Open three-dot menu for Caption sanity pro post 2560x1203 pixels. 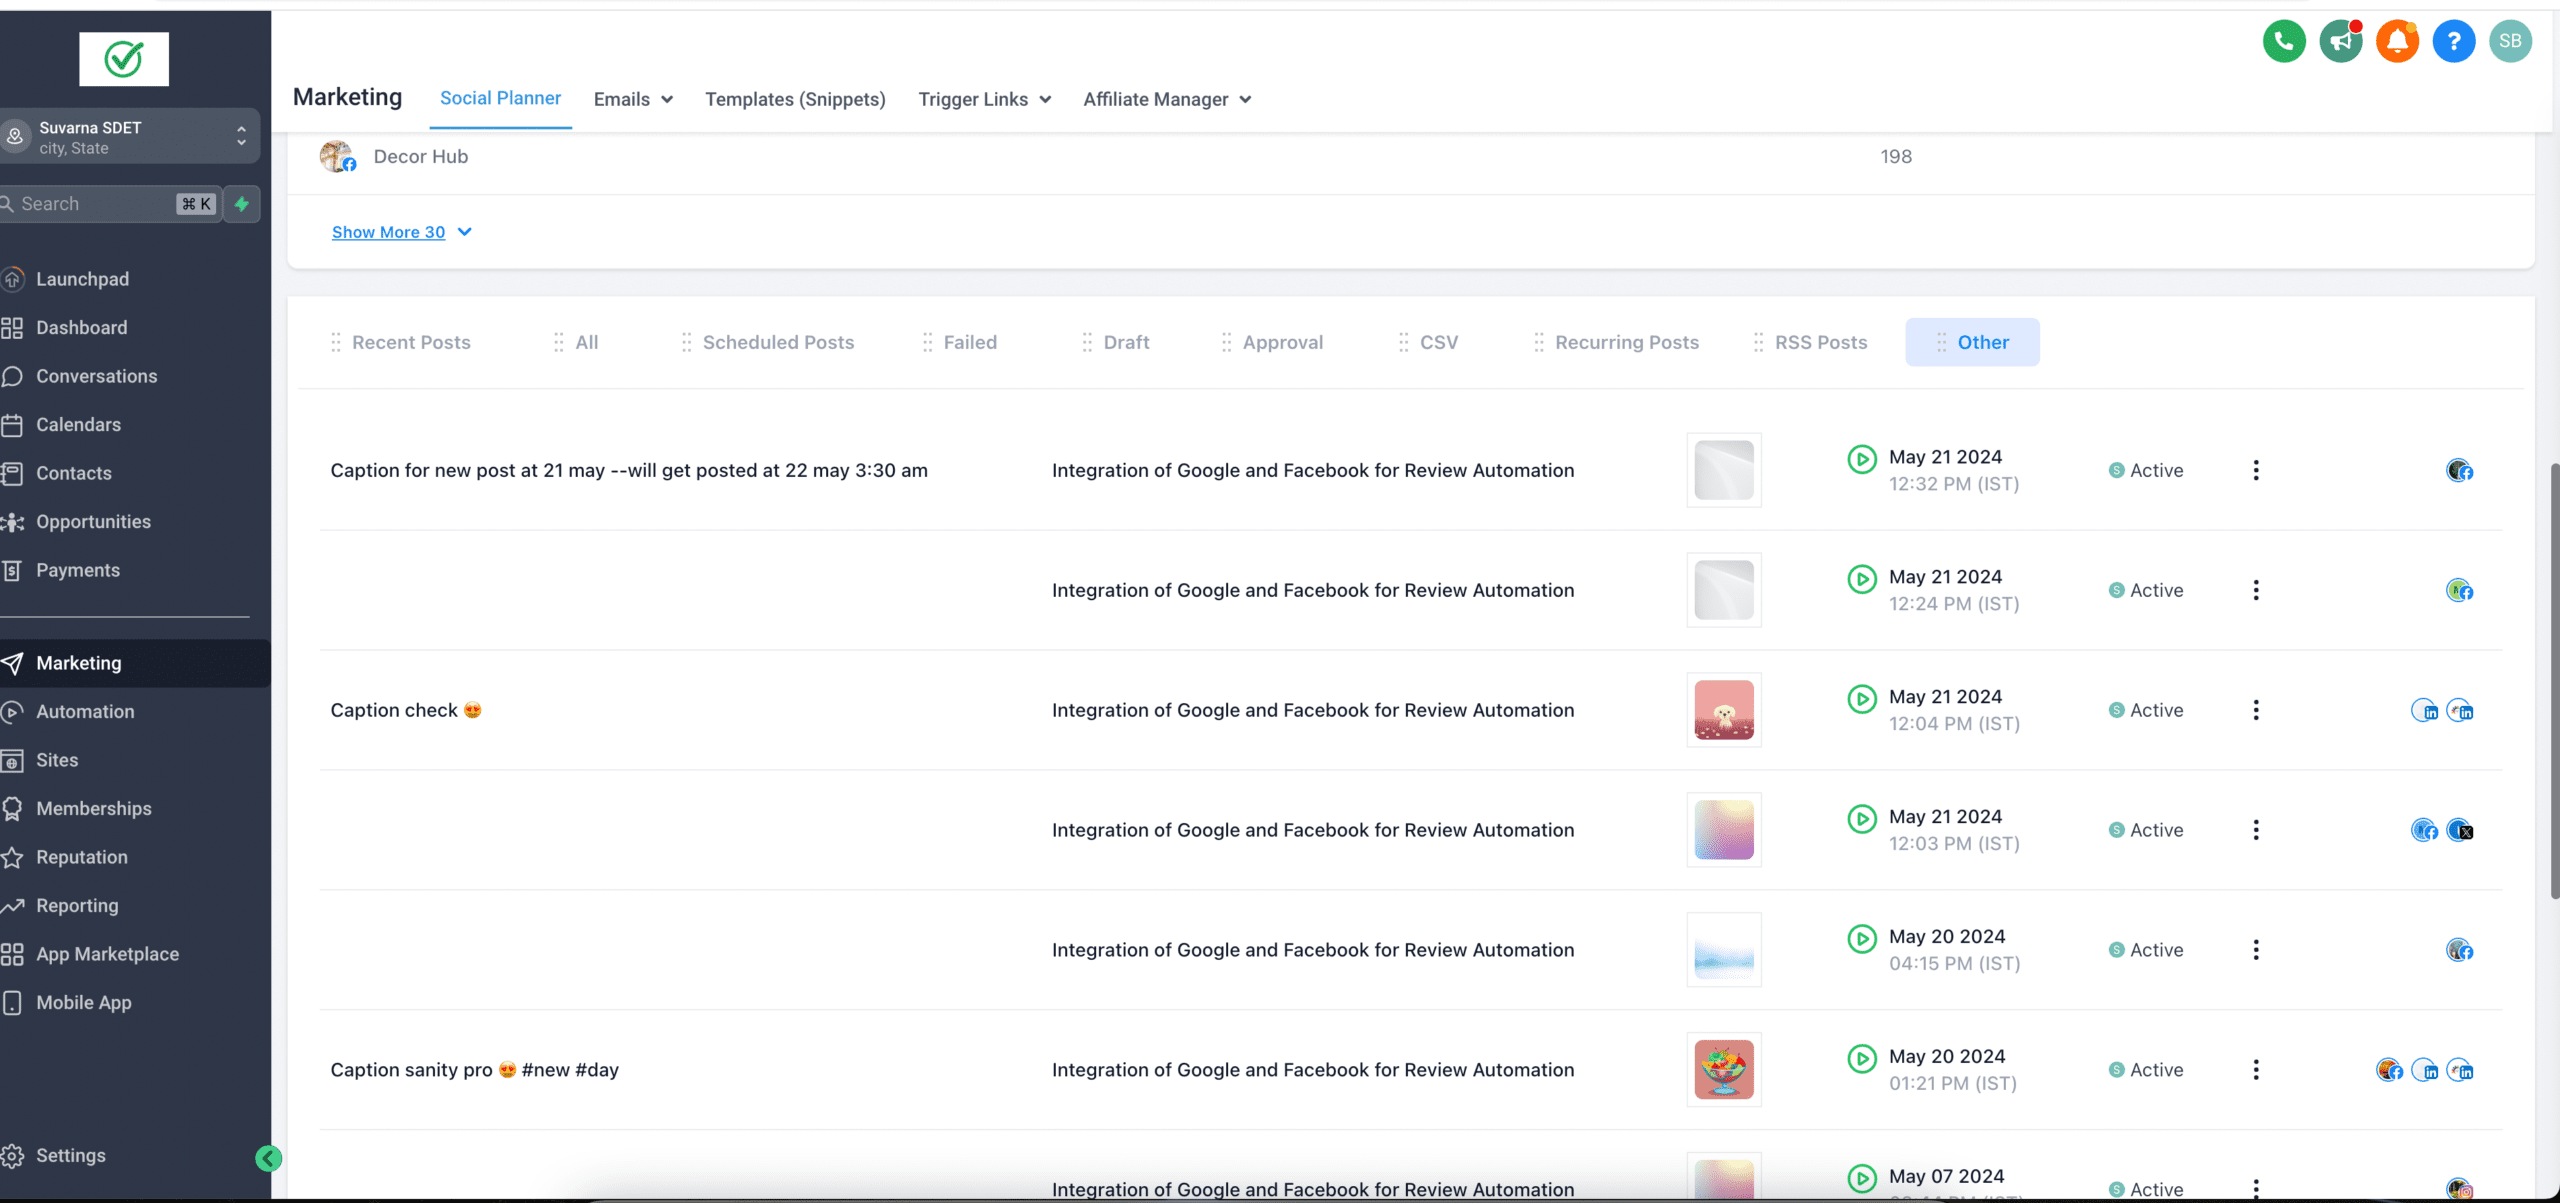click(2256, 1070)
